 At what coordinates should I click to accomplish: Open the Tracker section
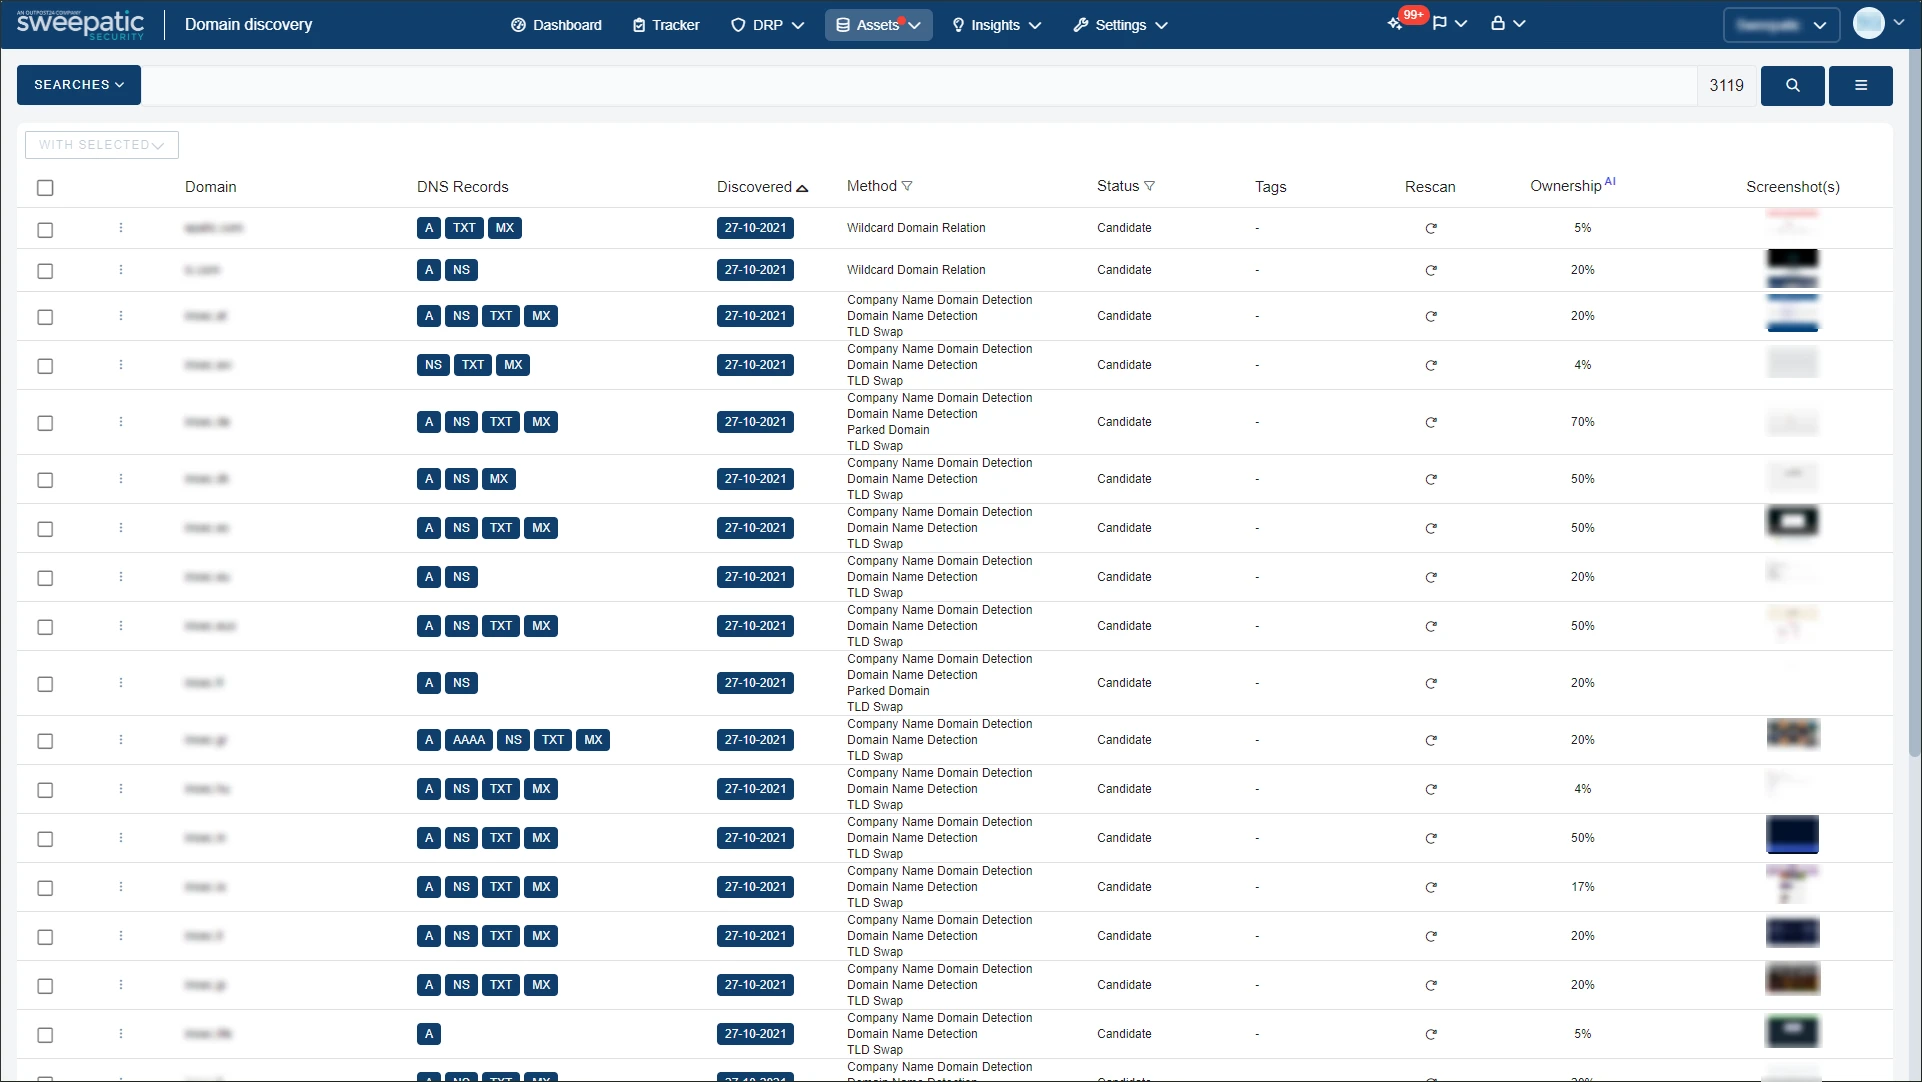[665, 25]
